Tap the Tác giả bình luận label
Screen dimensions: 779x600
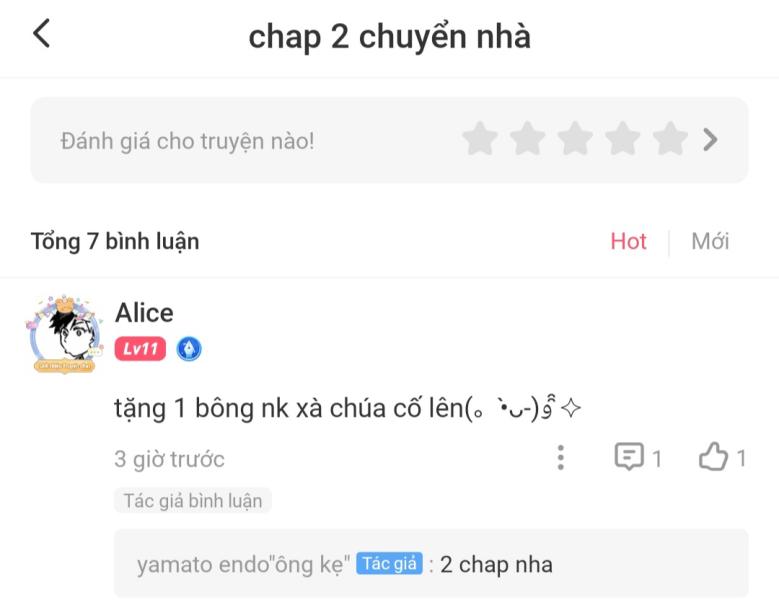pos(193,501)
